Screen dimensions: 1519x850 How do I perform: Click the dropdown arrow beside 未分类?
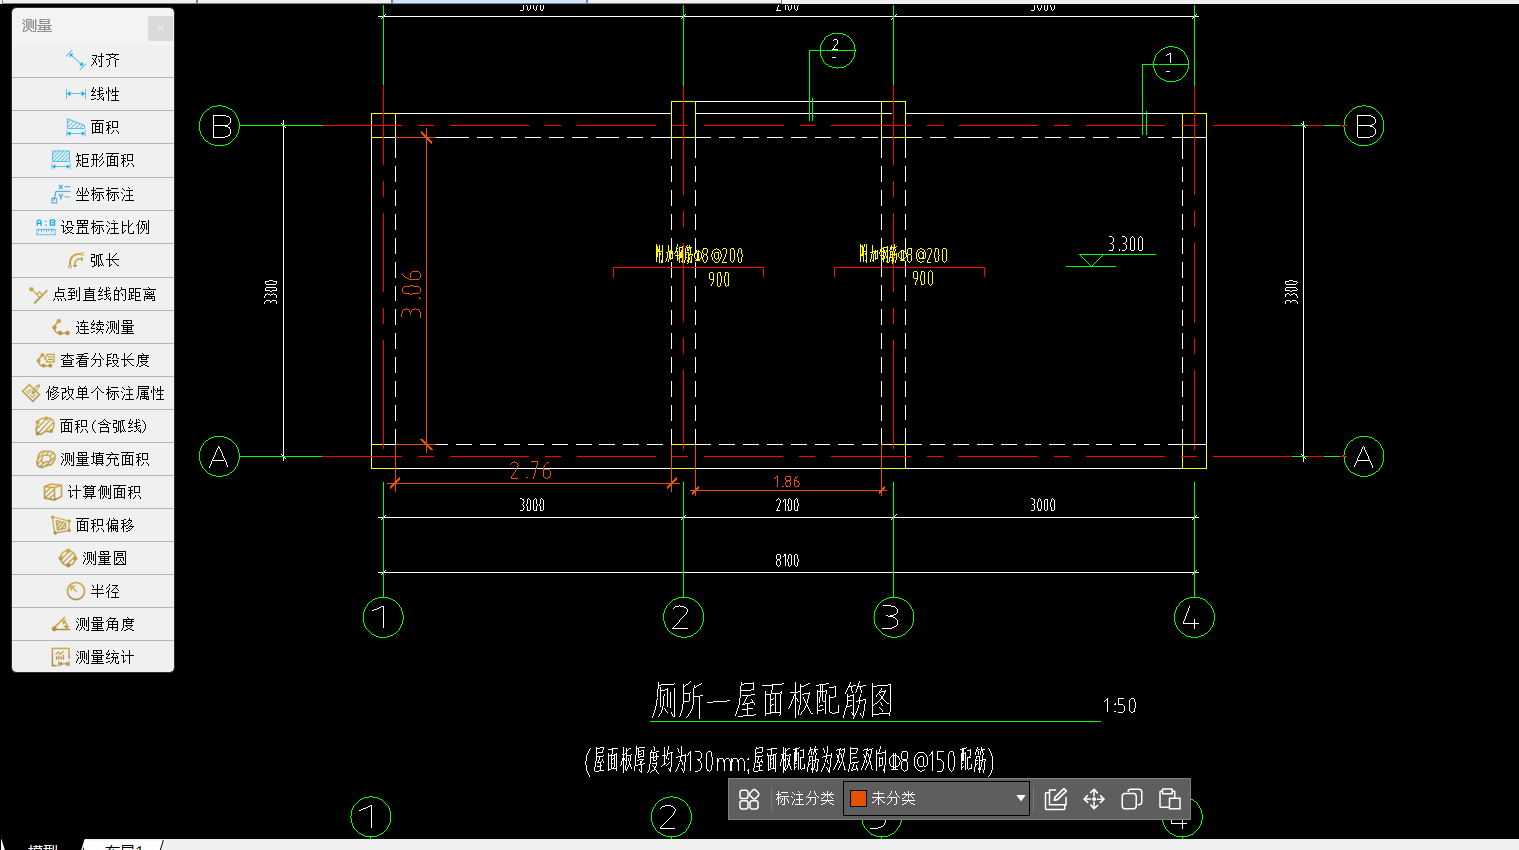1020,799
